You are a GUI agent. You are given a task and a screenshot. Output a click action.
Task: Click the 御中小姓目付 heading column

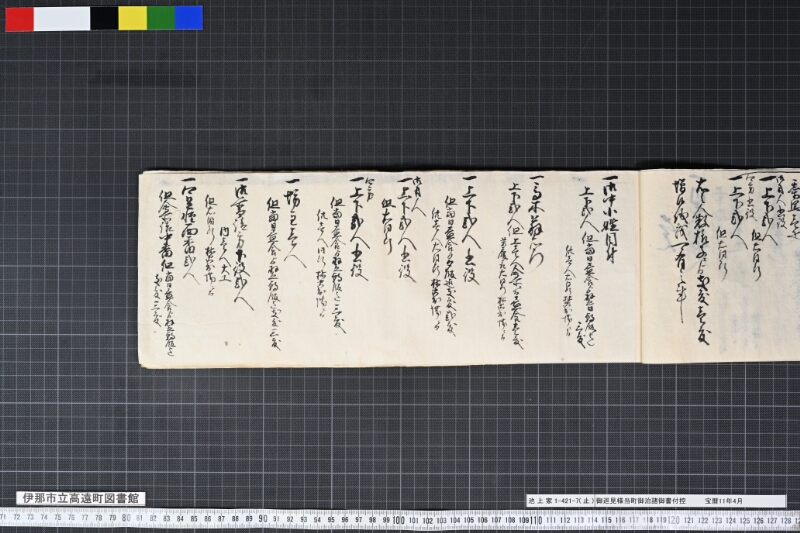point(611,219)
